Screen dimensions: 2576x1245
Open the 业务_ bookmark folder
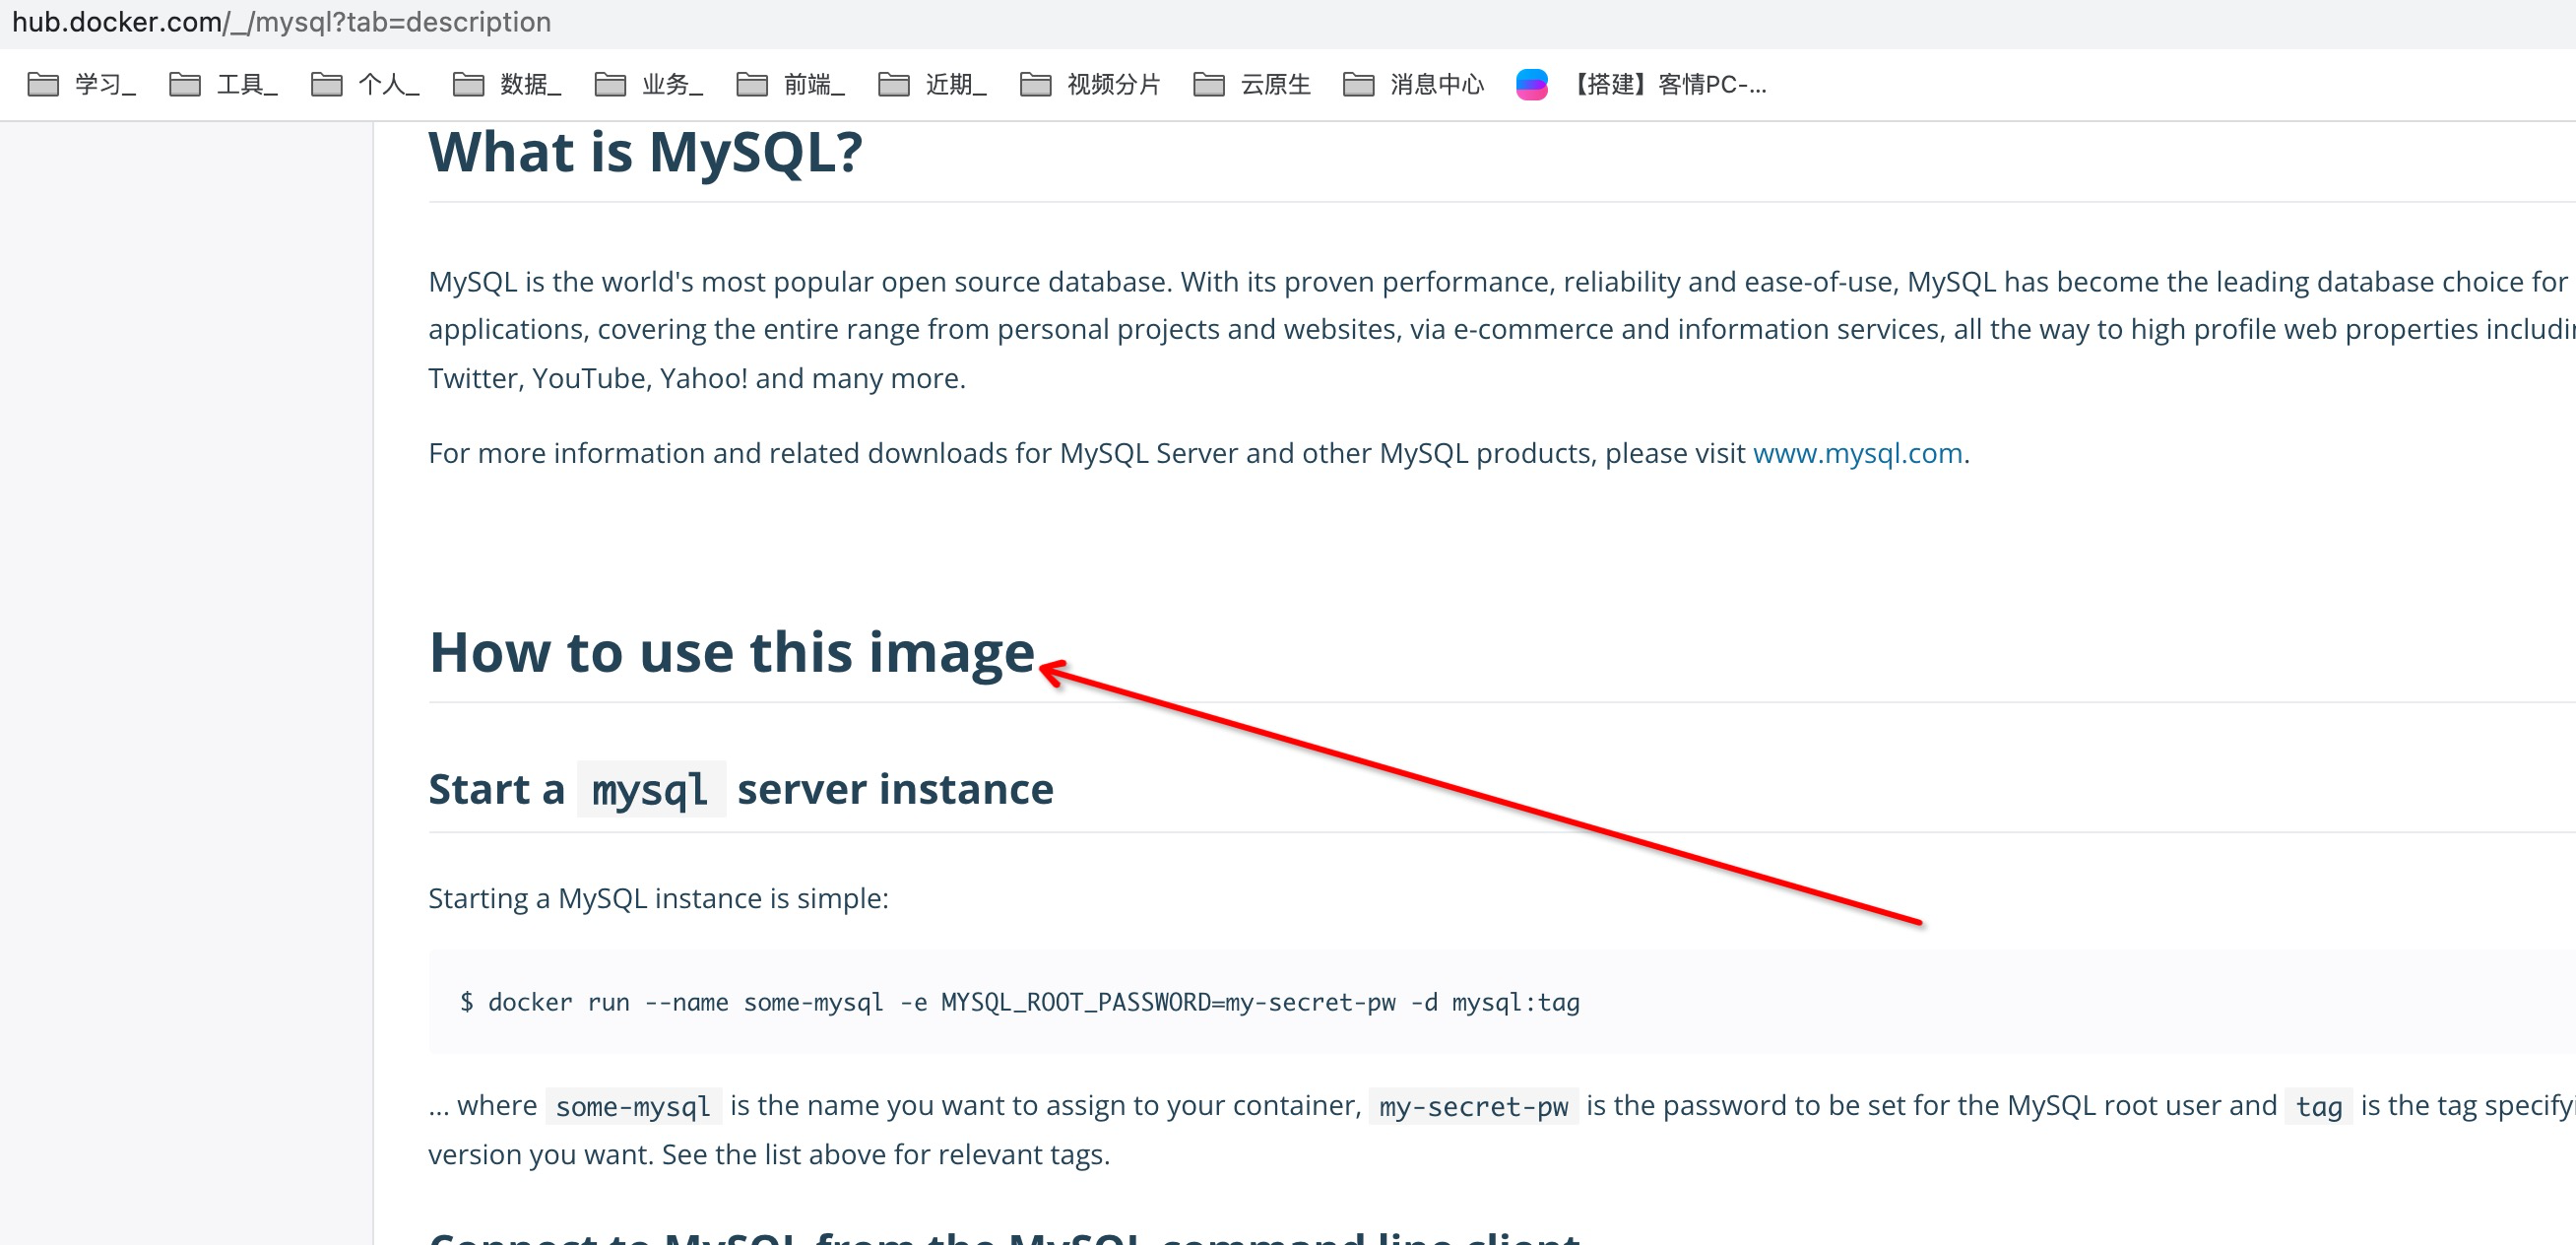click(650, 85)
